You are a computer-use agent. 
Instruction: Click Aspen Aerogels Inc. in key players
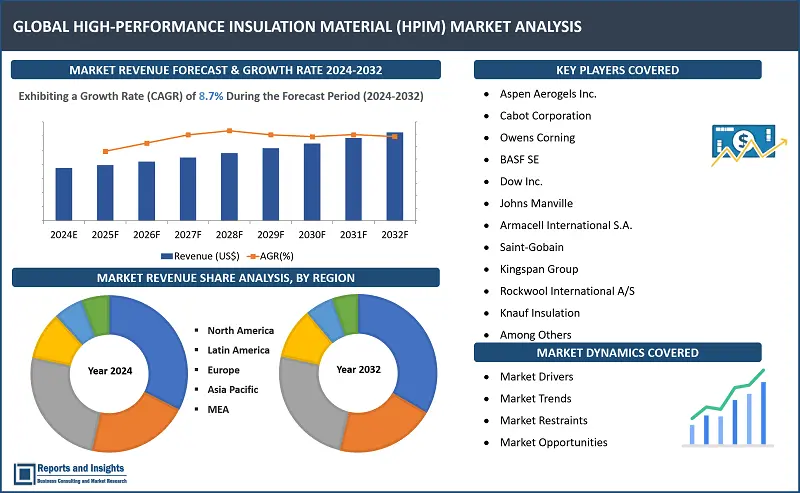point(548,94)
